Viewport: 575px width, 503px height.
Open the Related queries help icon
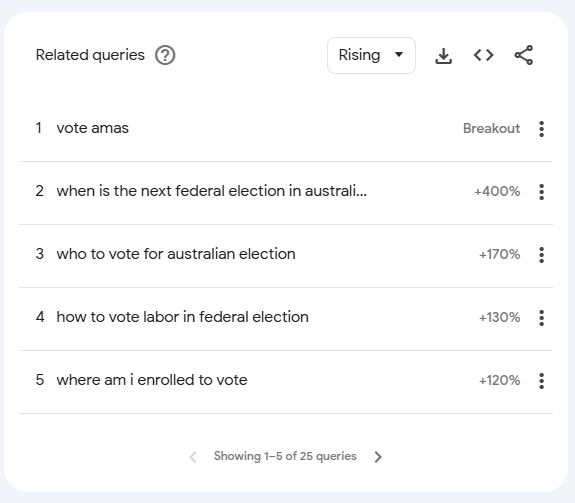click(x=165, y=55)
